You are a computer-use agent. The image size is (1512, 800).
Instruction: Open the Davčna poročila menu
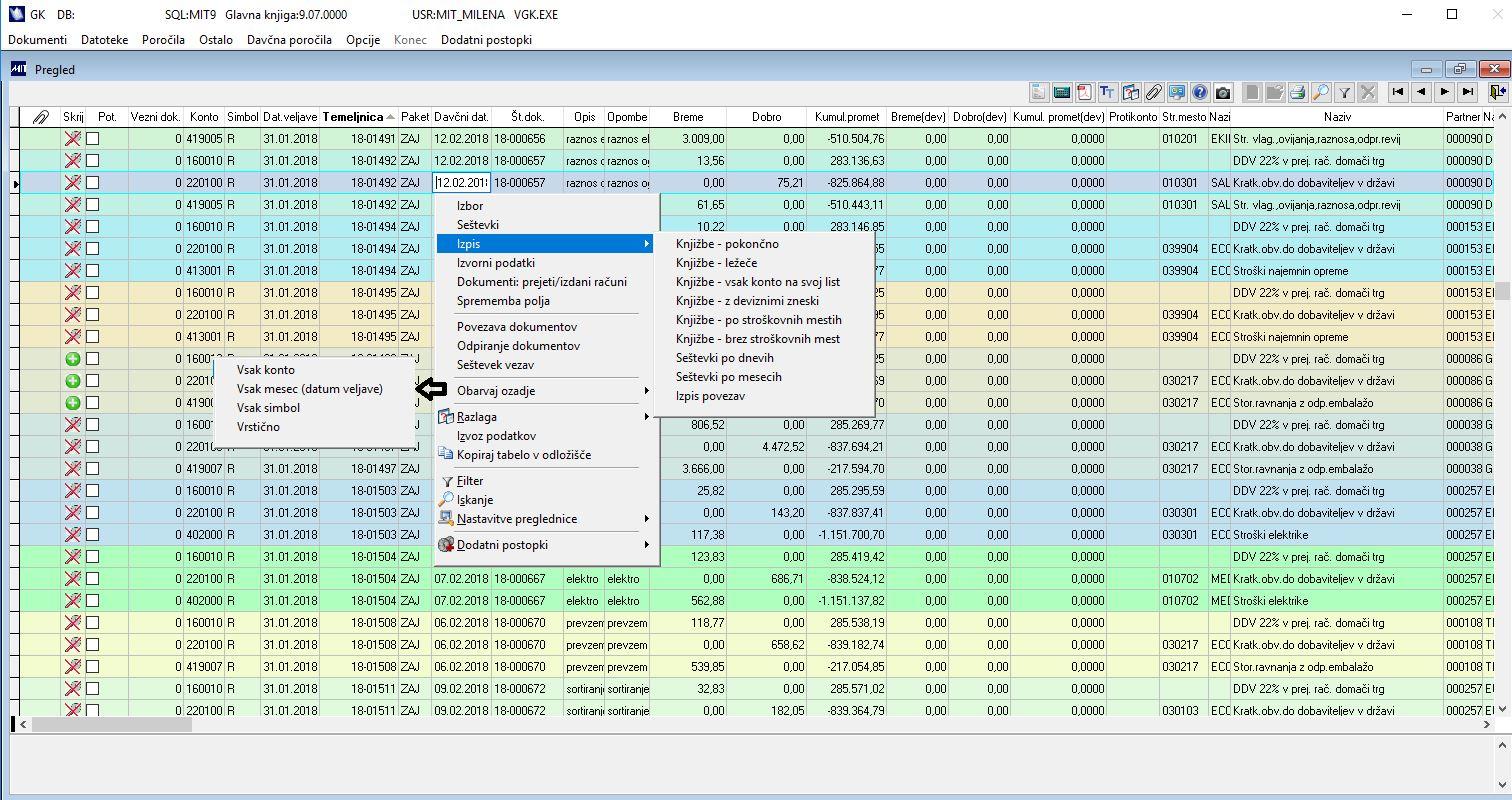click(289, 40)
